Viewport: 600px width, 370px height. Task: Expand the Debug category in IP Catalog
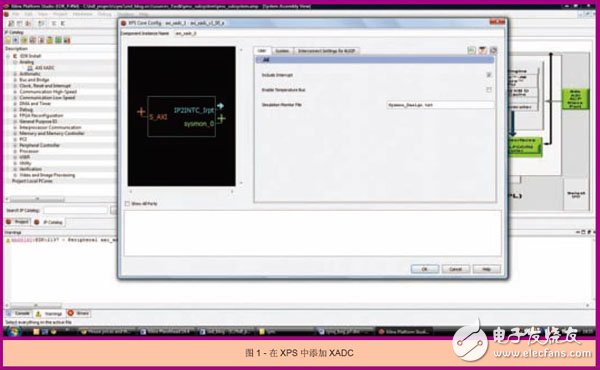[x=15, y=109]
